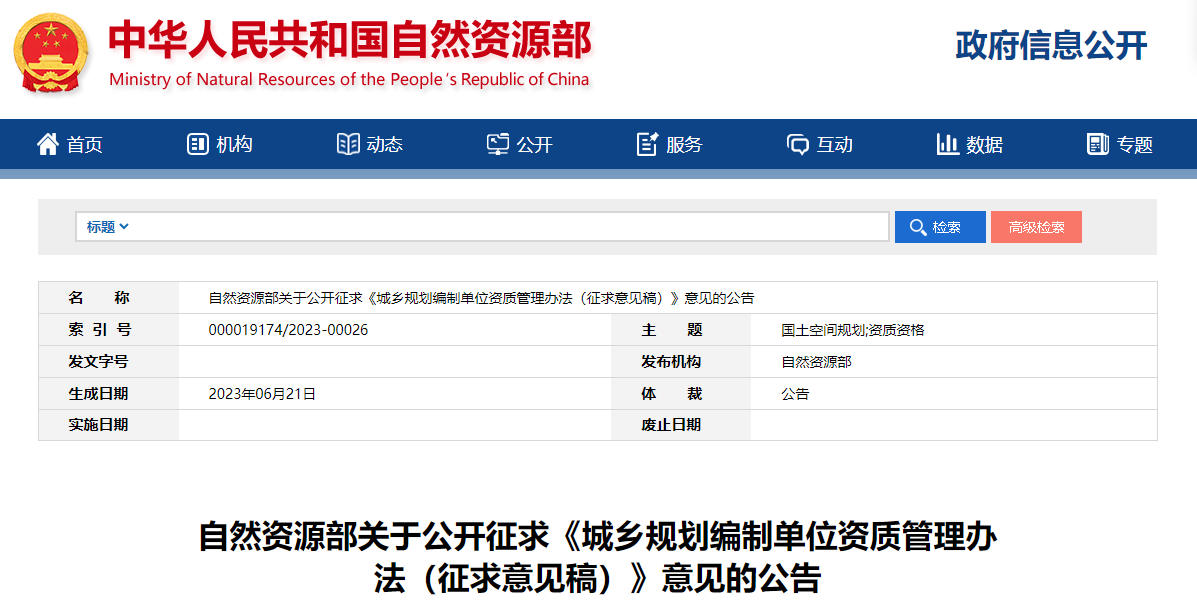Click the bar chart icon beside 数据
The width and height of the screenshot is (1197, 607).
coord(947,144)
